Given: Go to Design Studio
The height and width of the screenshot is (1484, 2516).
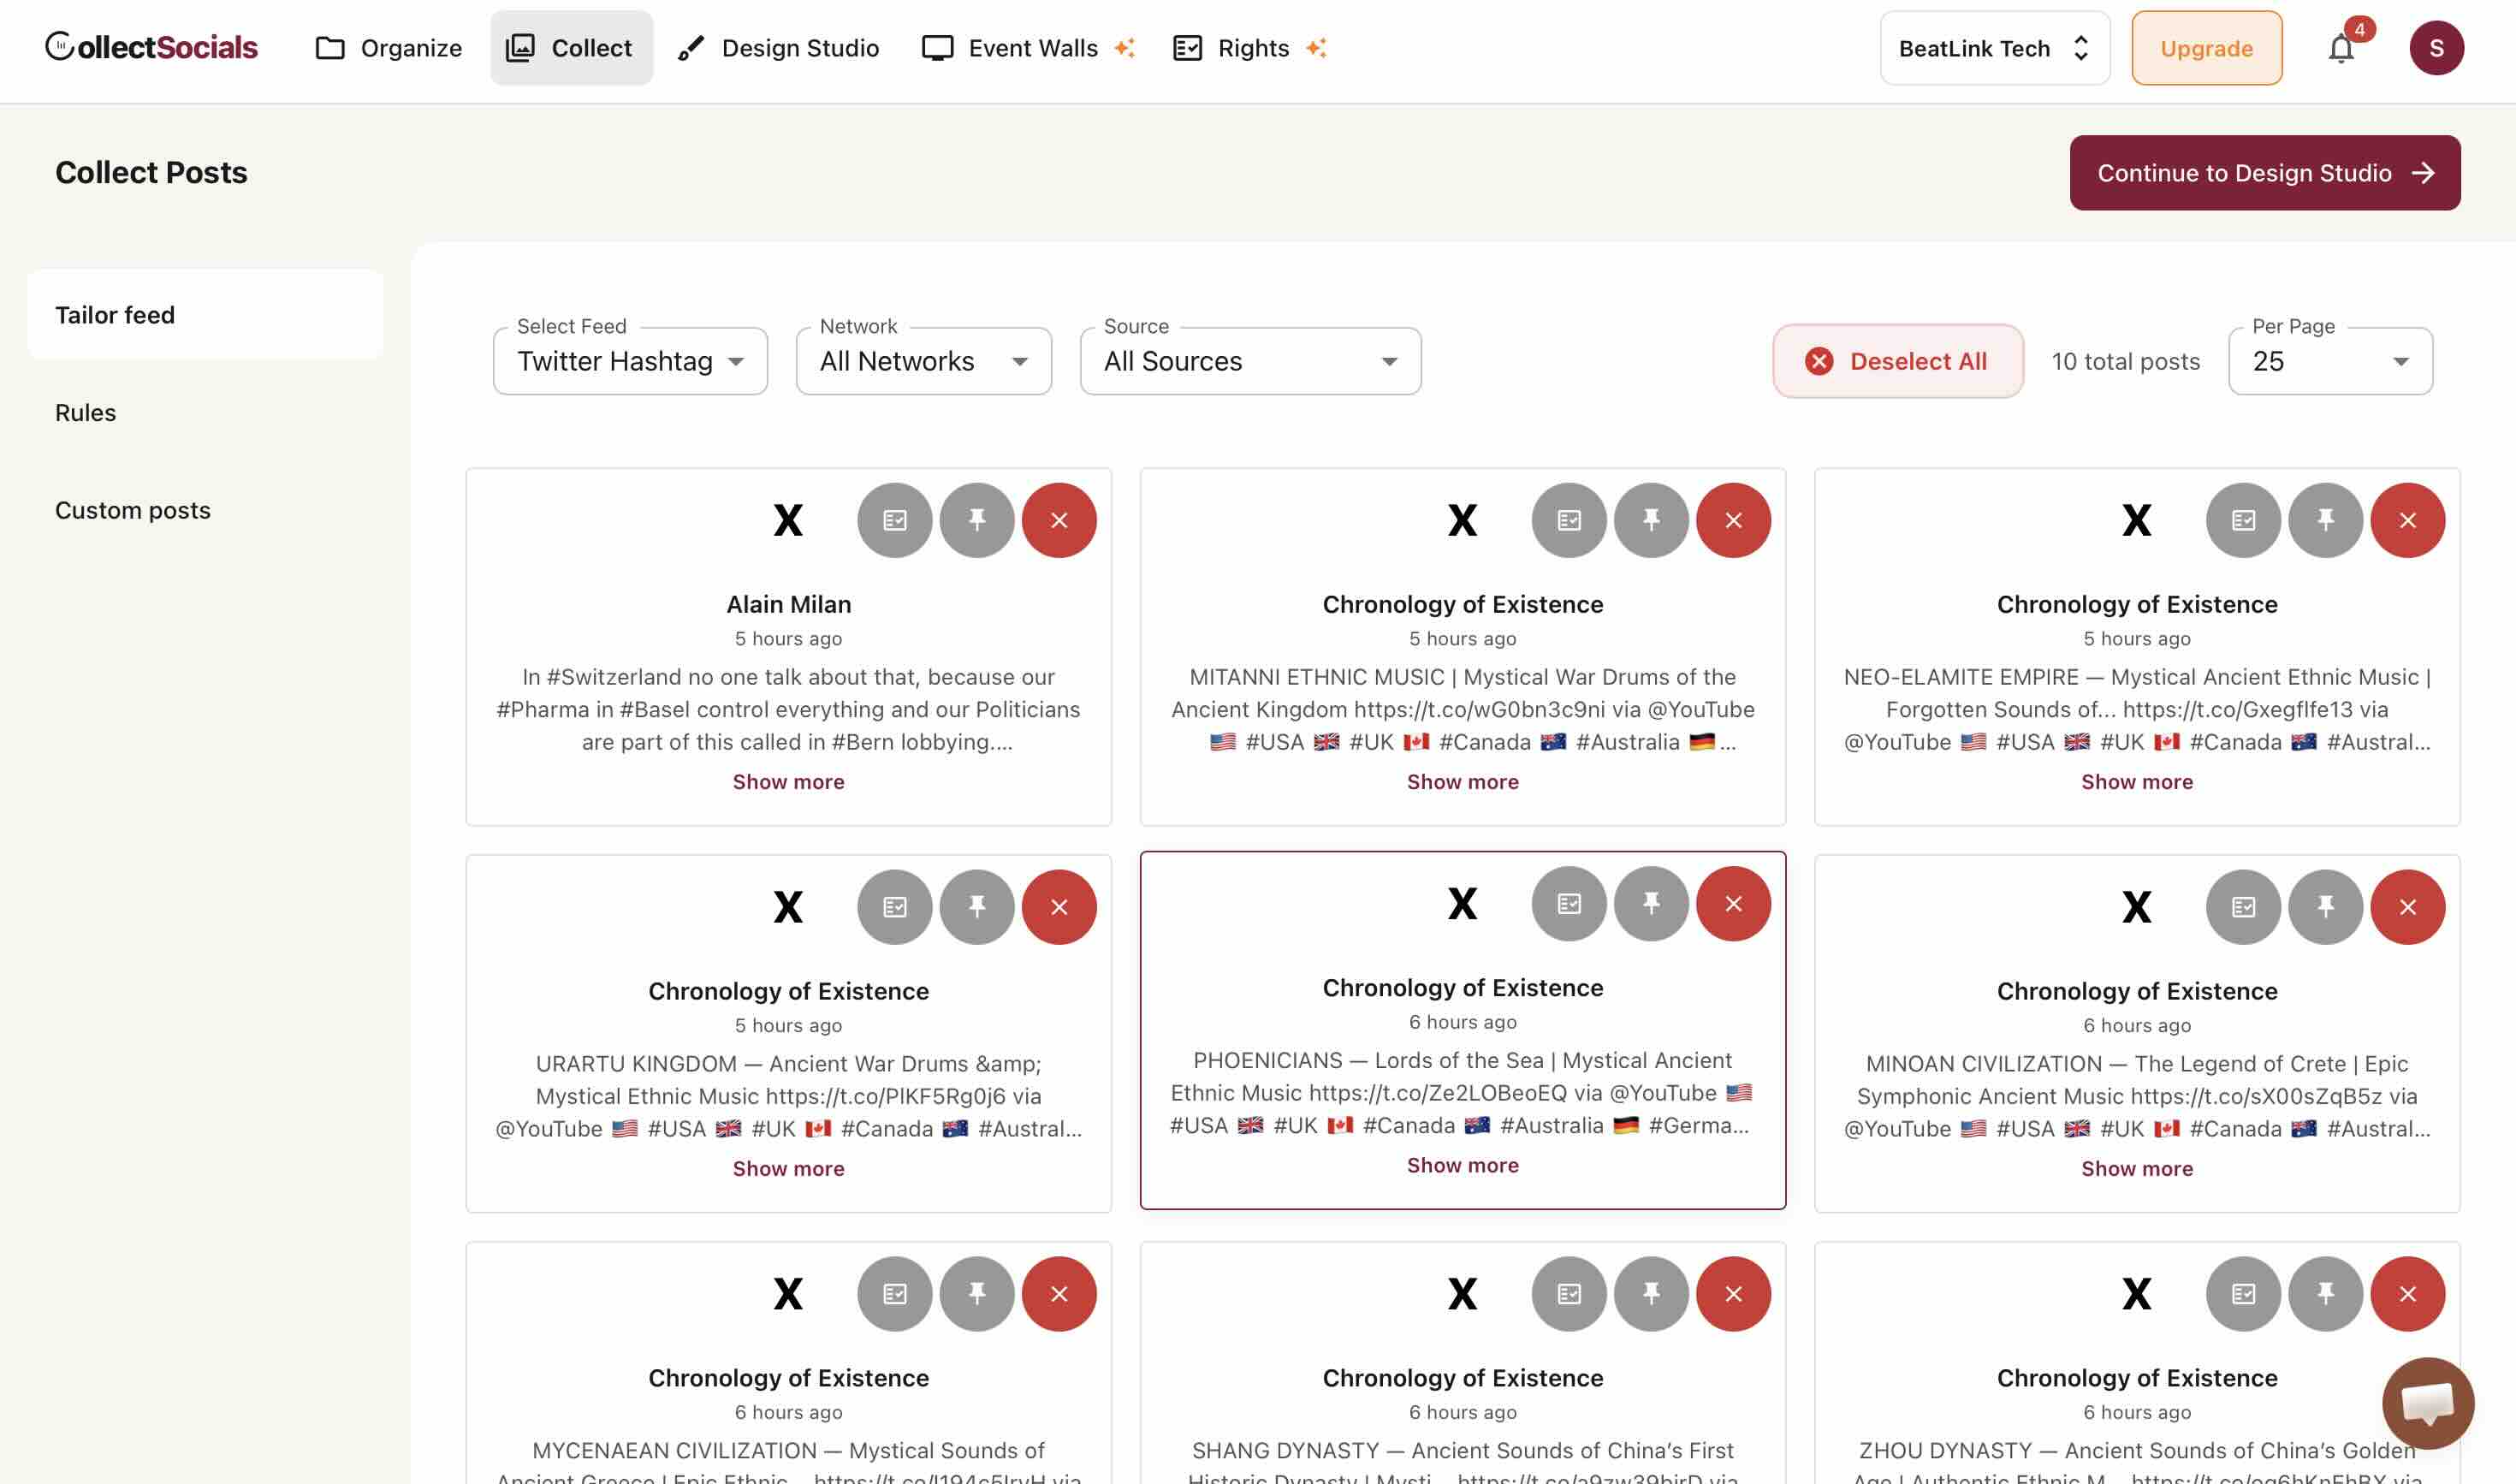Looking at the screenshot, I should point(778,48).
